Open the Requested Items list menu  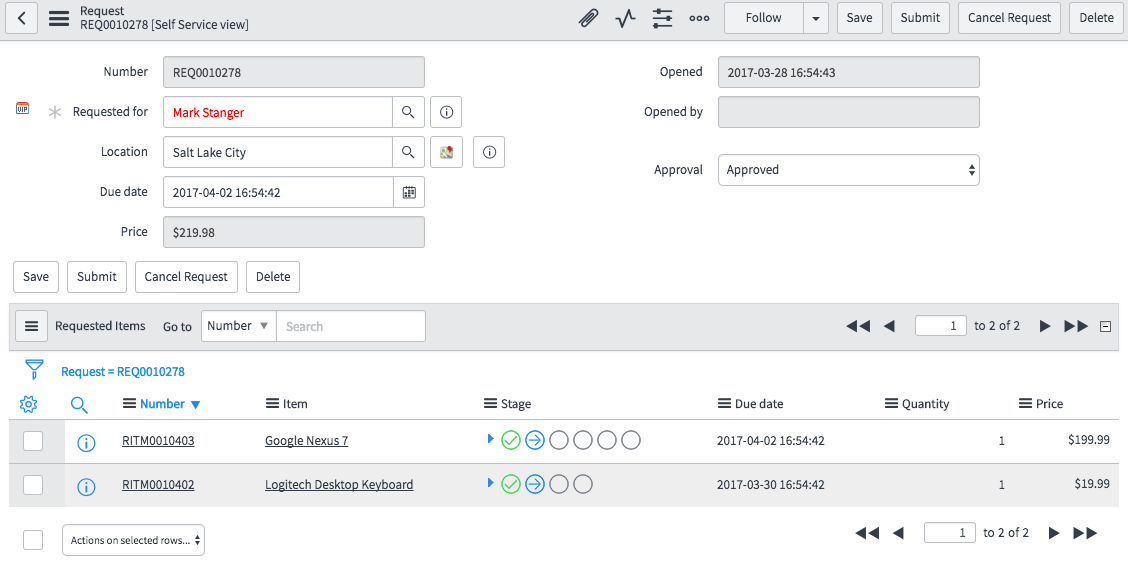click(31, 326)
